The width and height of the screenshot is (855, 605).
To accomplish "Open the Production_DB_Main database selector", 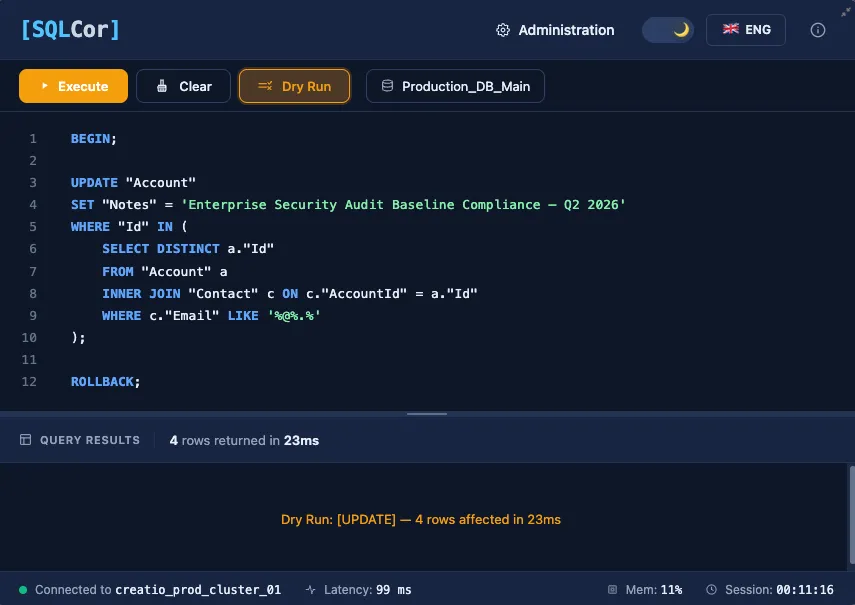I will 455,86.
